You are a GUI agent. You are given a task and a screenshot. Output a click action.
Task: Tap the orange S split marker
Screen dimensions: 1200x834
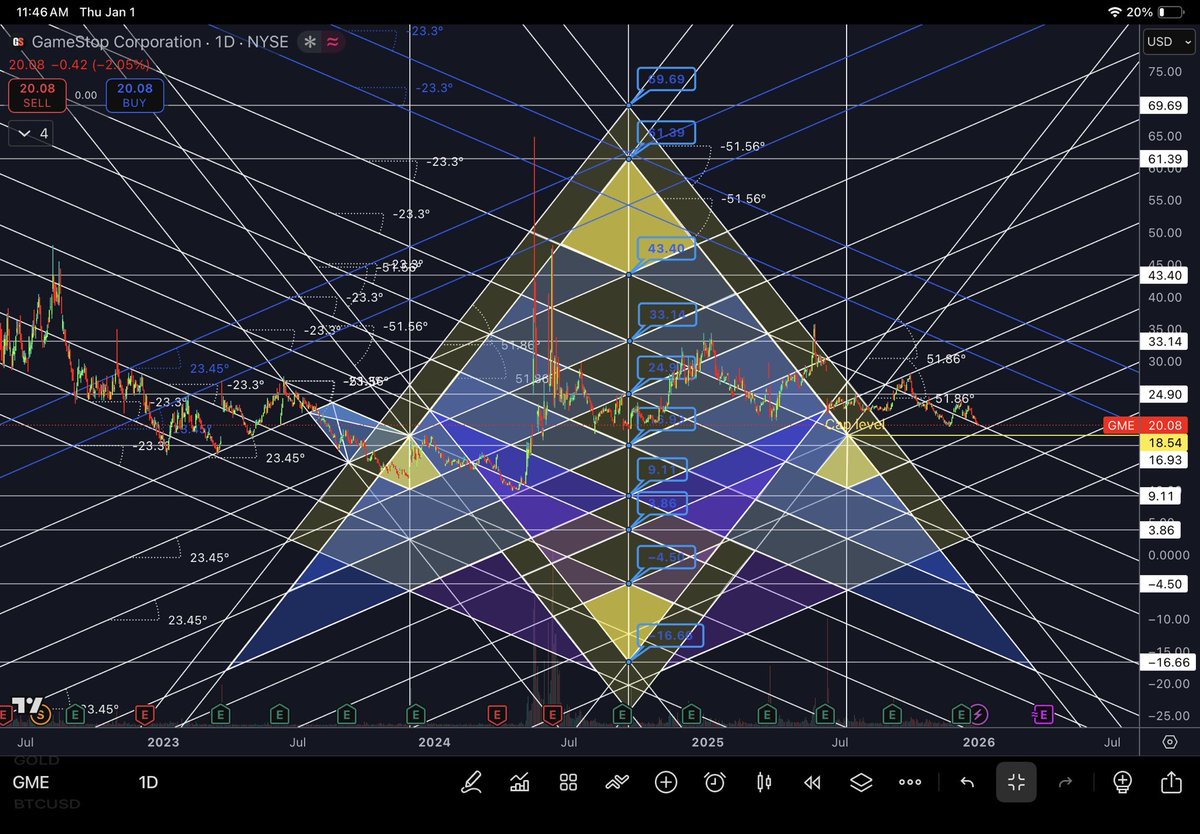(x=40, y=714)
